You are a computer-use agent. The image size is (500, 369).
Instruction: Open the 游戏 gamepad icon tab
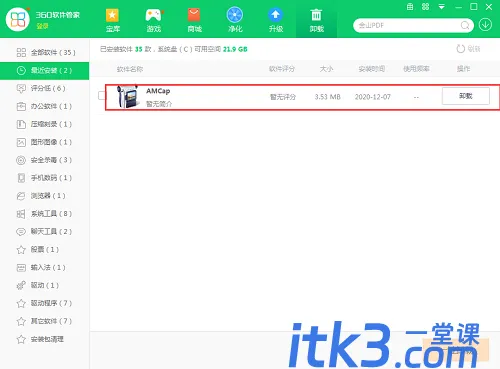[x=154, y=15]
